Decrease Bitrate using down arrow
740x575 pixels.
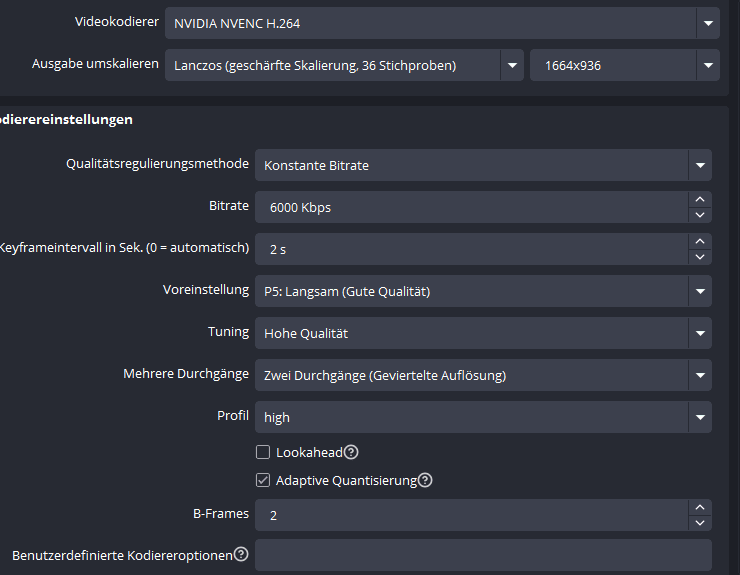tap(700, 214)
